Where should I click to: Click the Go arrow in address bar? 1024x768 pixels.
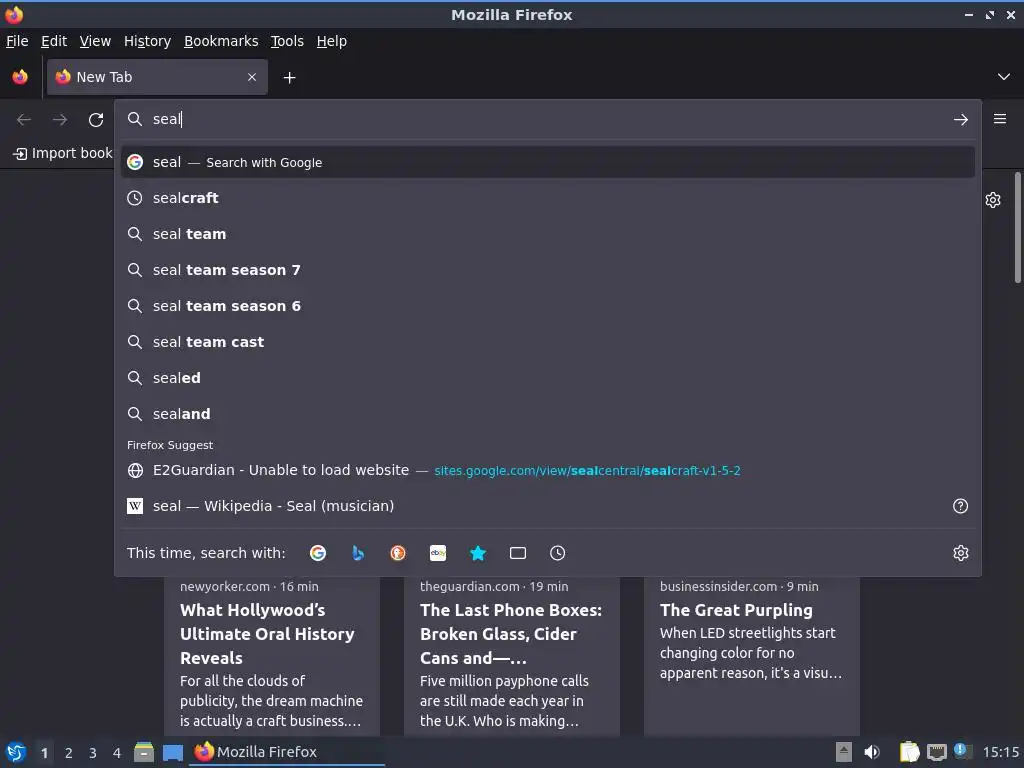pyautogui.click(x=961, y=120)
